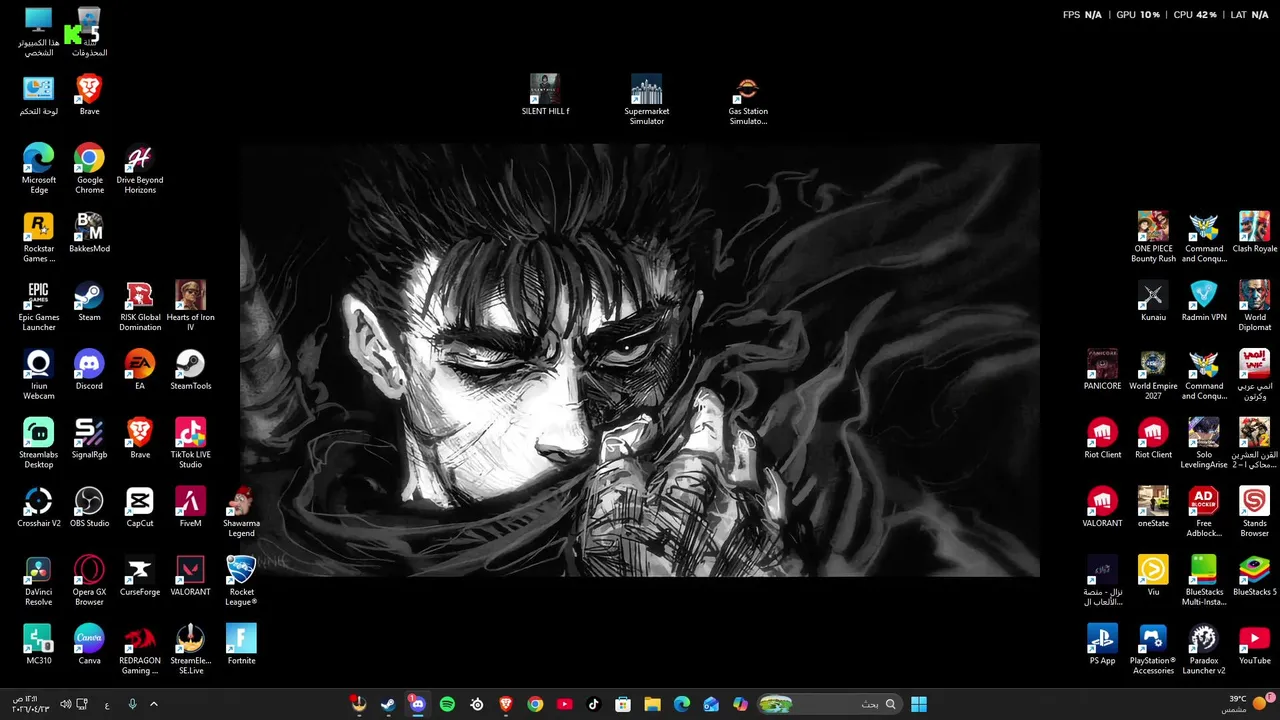Open Rockstar Games Launcher shortcut
Image resolution: width=1280 pixels, height=720 pixels.
pyautogui.click(x=39, y=238)
